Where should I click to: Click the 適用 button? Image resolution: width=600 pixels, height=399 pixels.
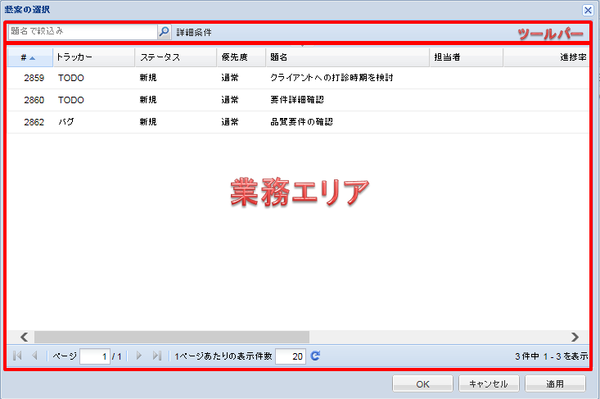555,384
